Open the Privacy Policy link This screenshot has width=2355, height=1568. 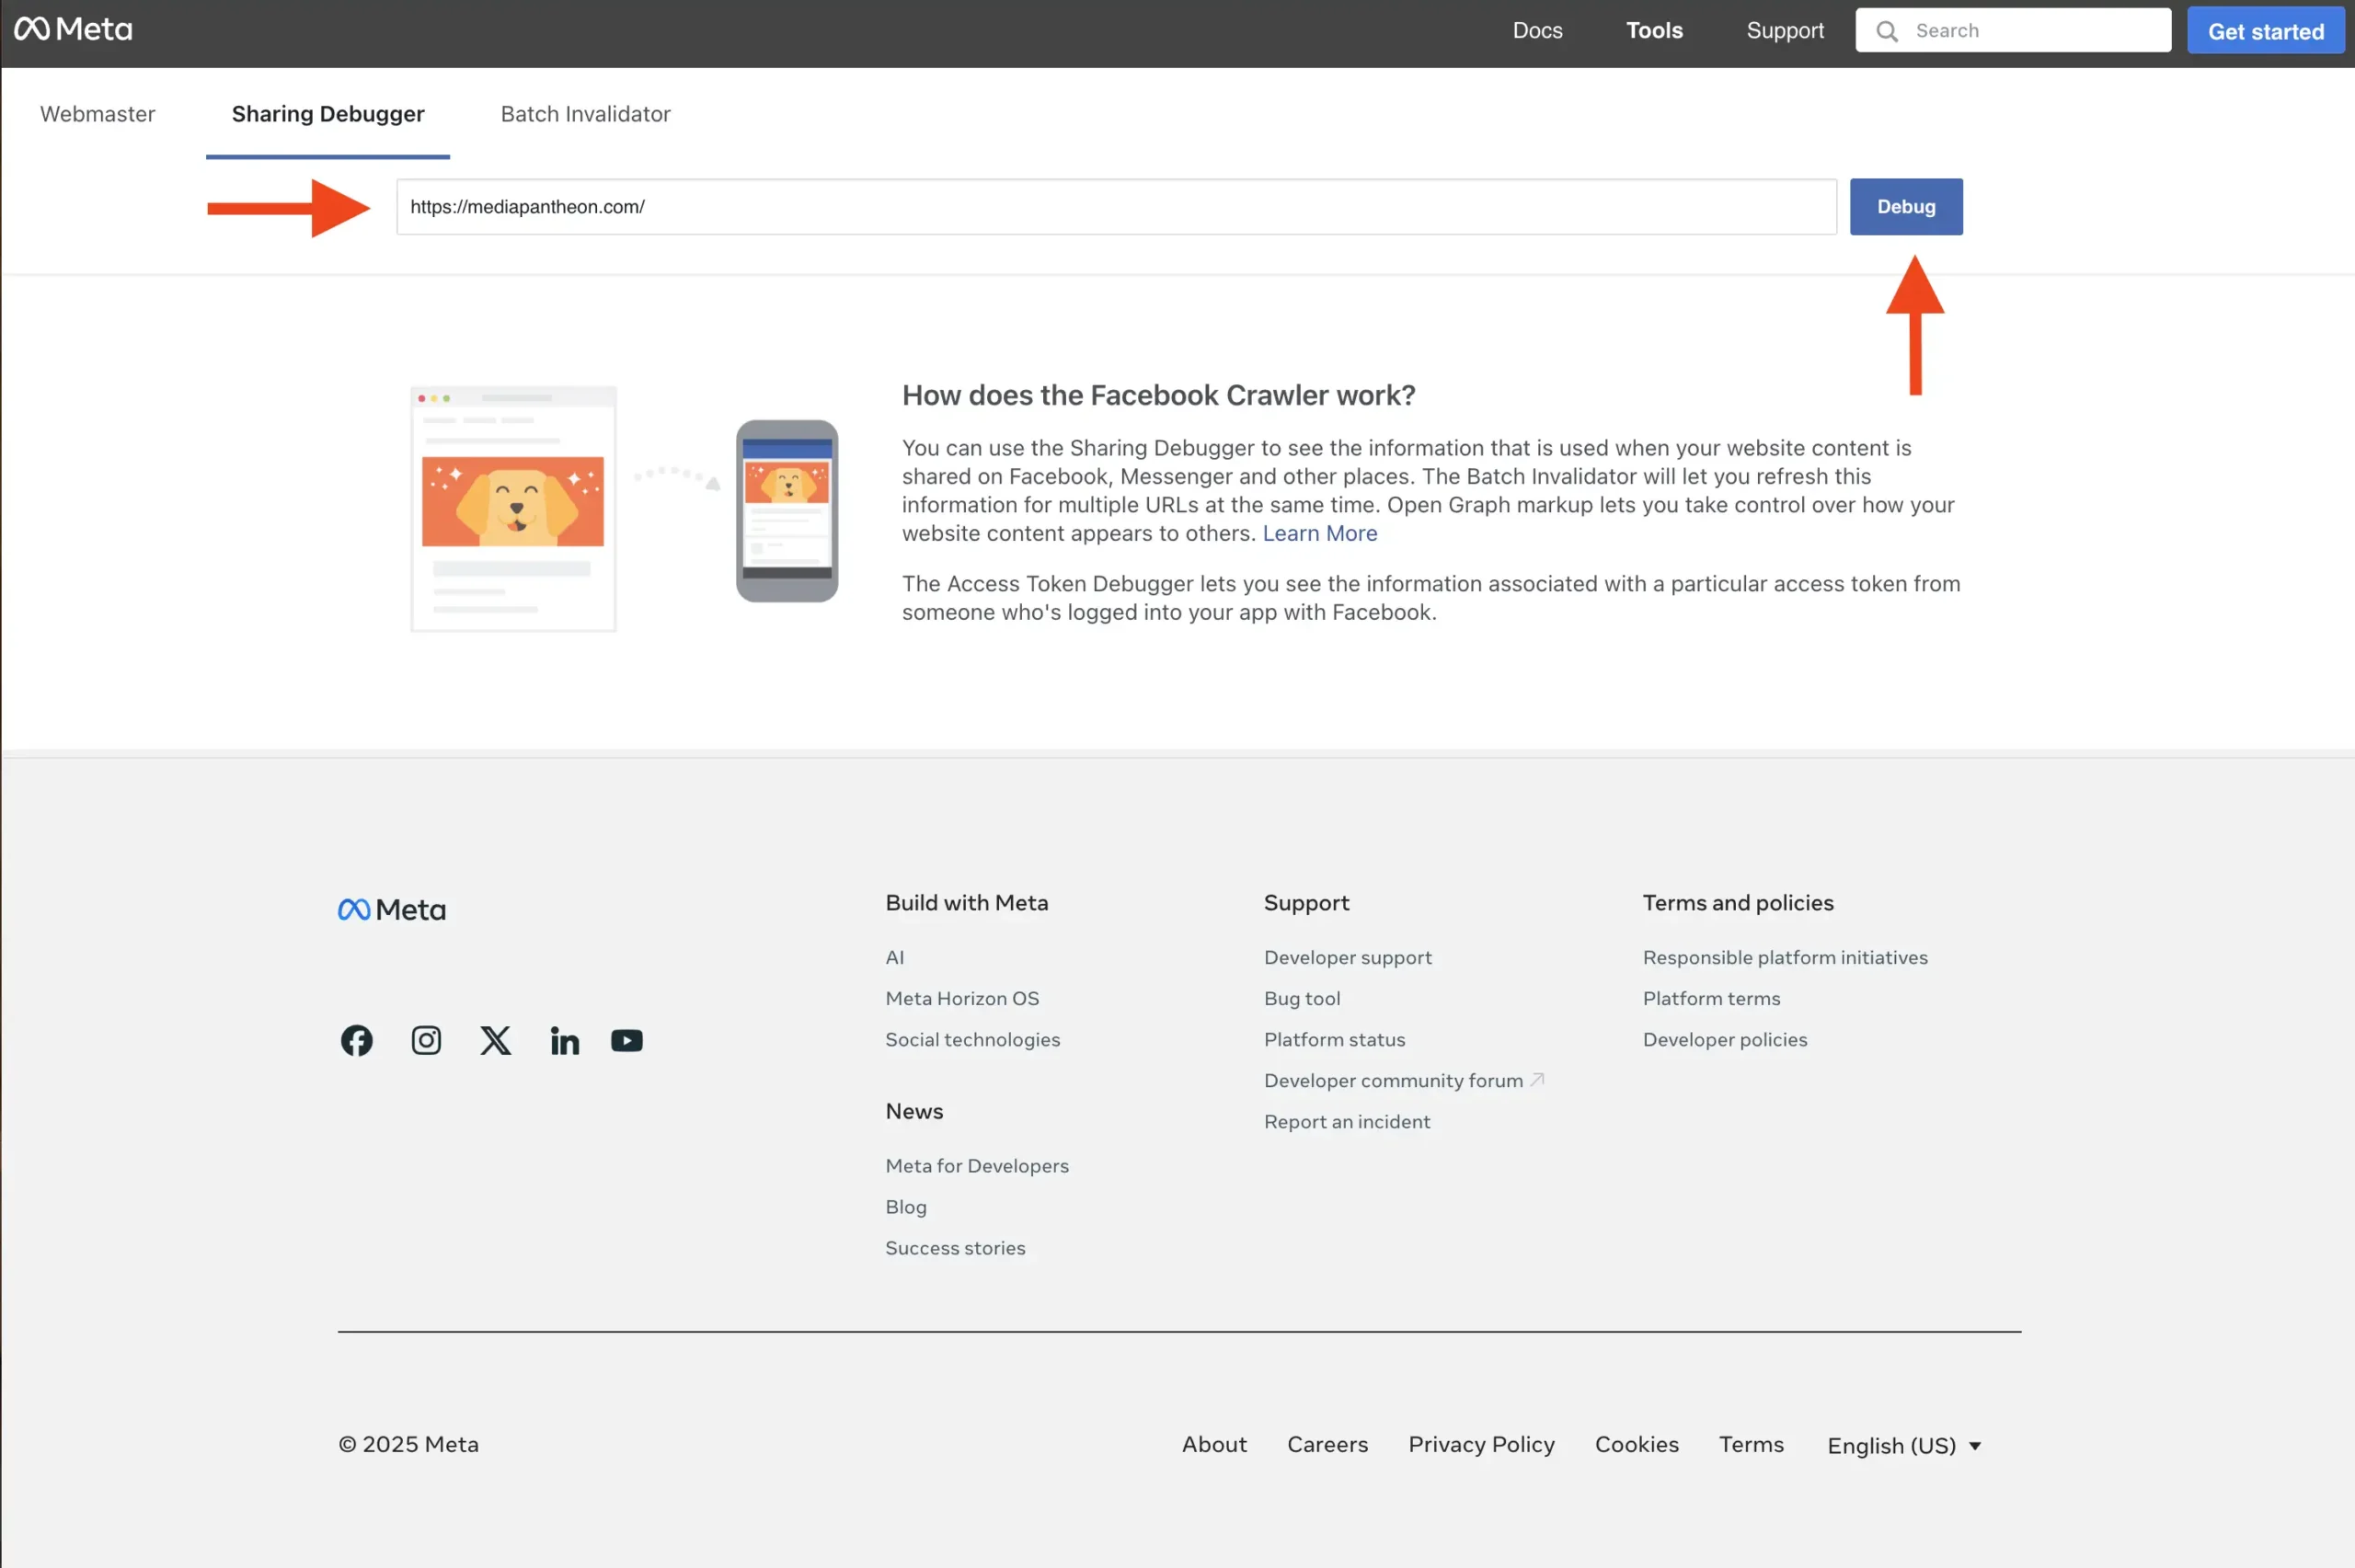click(1481, 1444)
